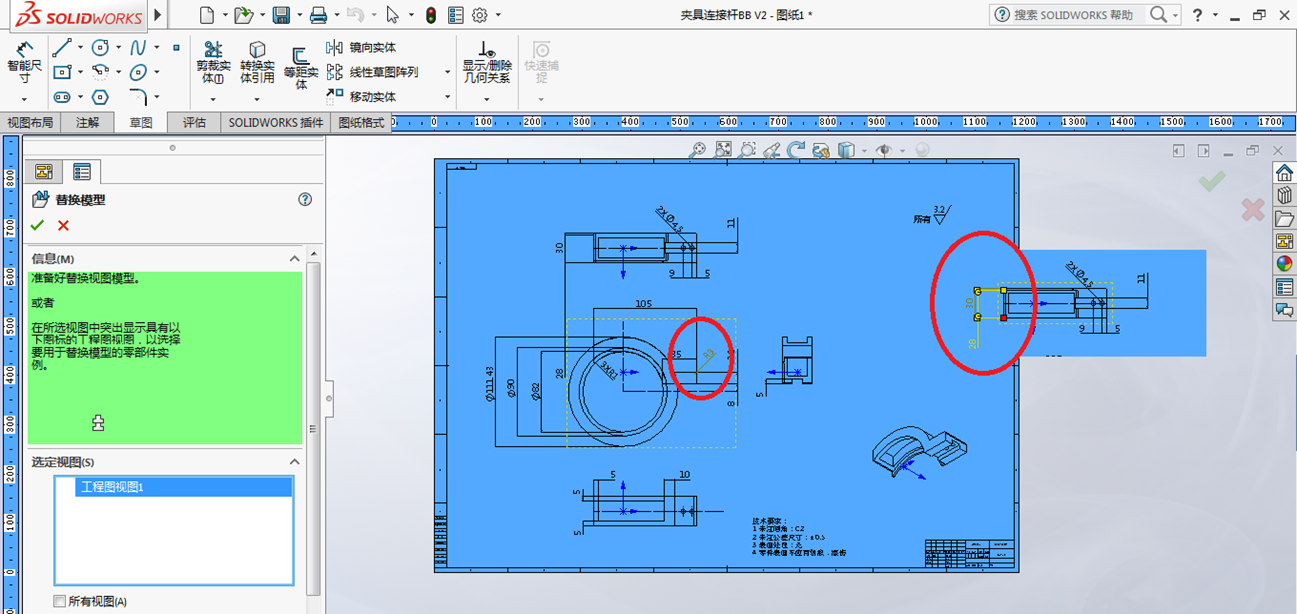Screen dimensions: 1297x614
Task: Select the Polygon sketch tool
Action: pos(100,97)
